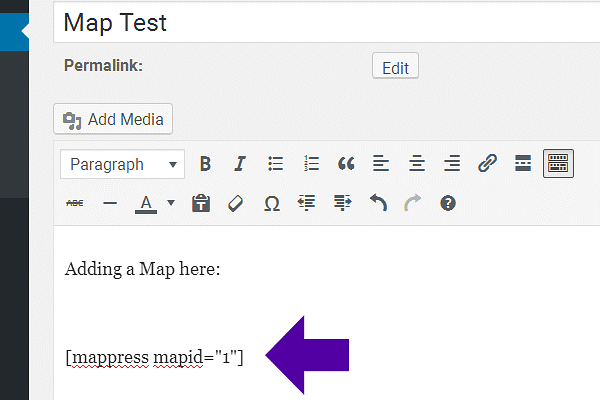Toggle strikethrough formatting
Screen dimensions: 600x400
coord(75,203)
